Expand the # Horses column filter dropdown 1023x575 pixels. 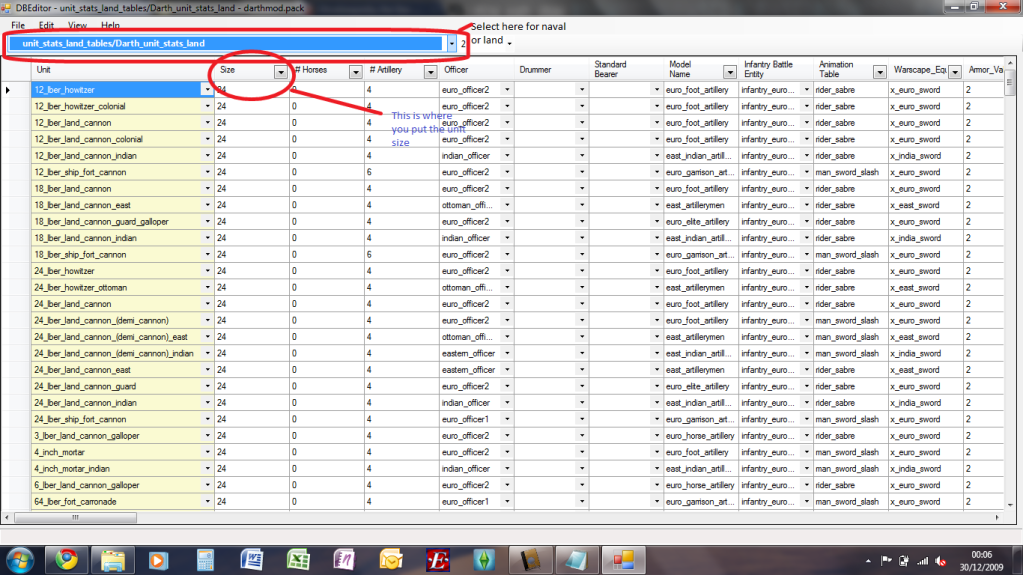pyautogui.click(x=354, y=72)
